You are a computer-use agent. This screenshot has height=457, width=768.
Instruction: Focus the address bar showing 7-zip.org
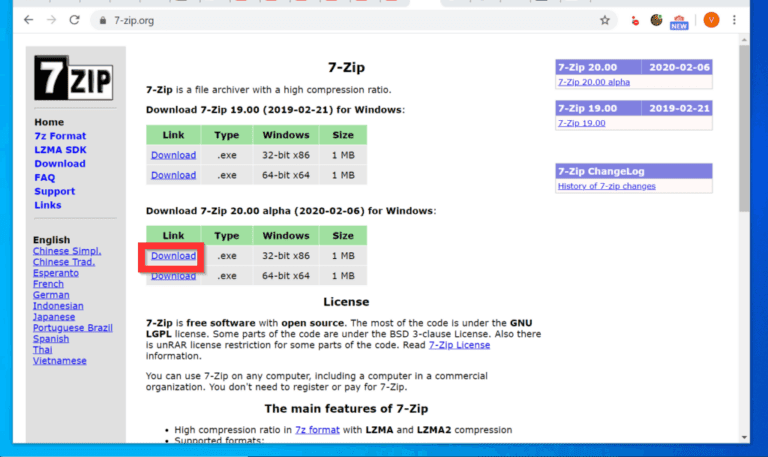point(300,20)
